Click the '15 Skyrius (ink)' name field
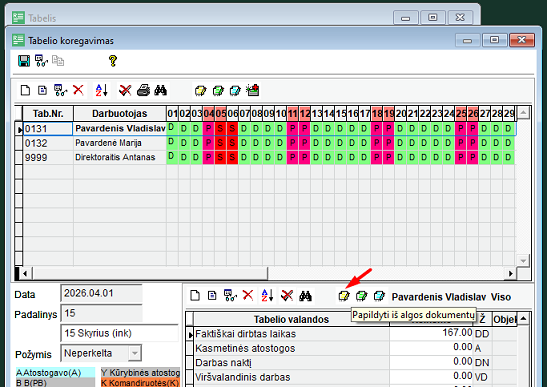 point(120,333)
